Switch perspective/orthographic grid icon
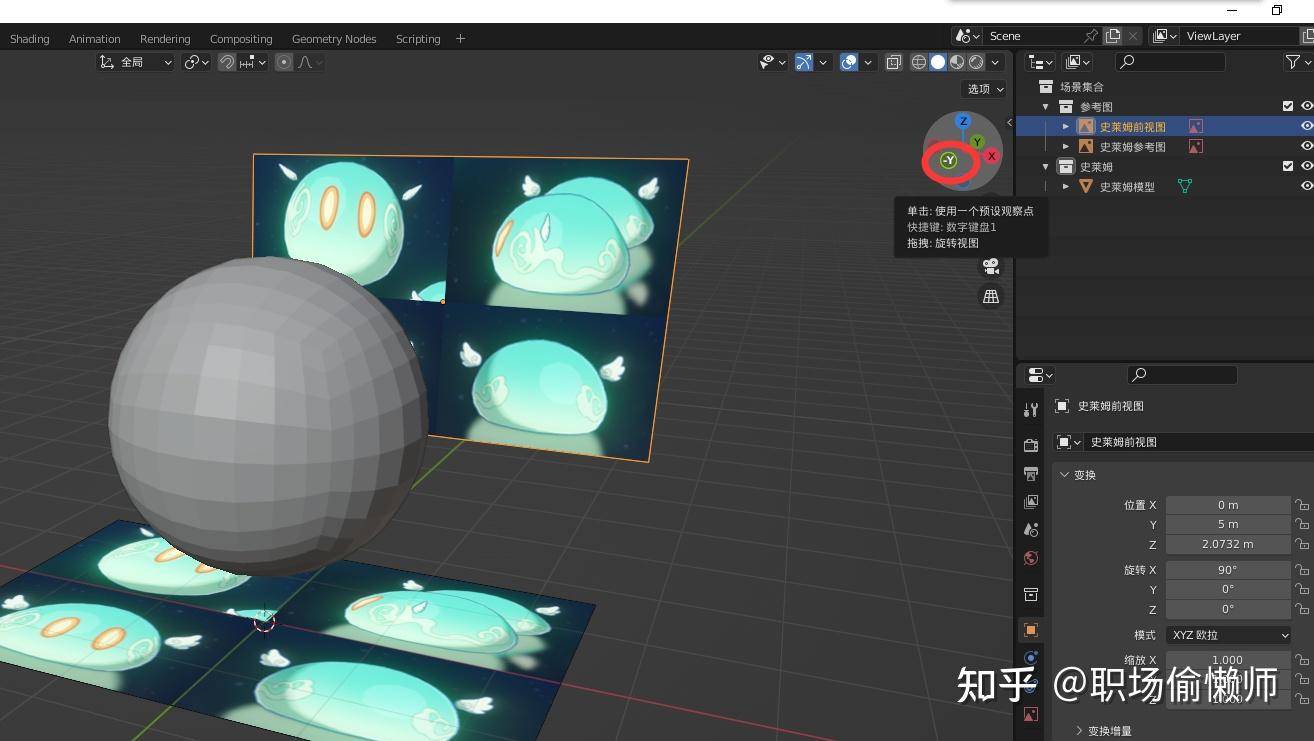The height and width of the screenshot is (741, 1314). point(991,296)
